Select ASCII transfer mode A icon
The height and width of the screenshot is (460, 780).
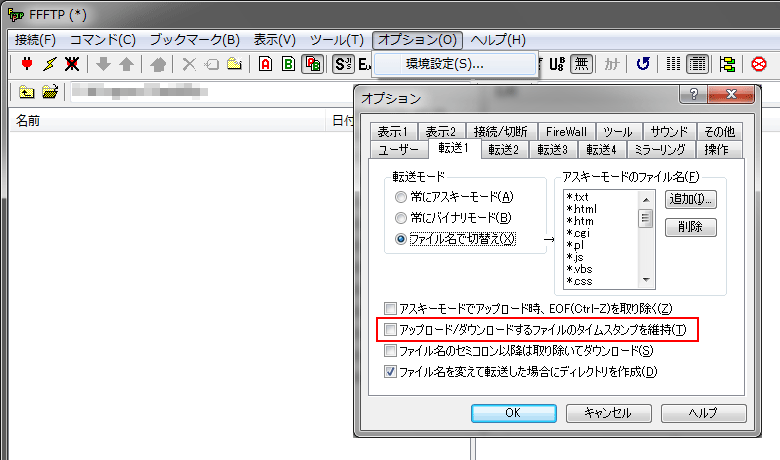266,64
